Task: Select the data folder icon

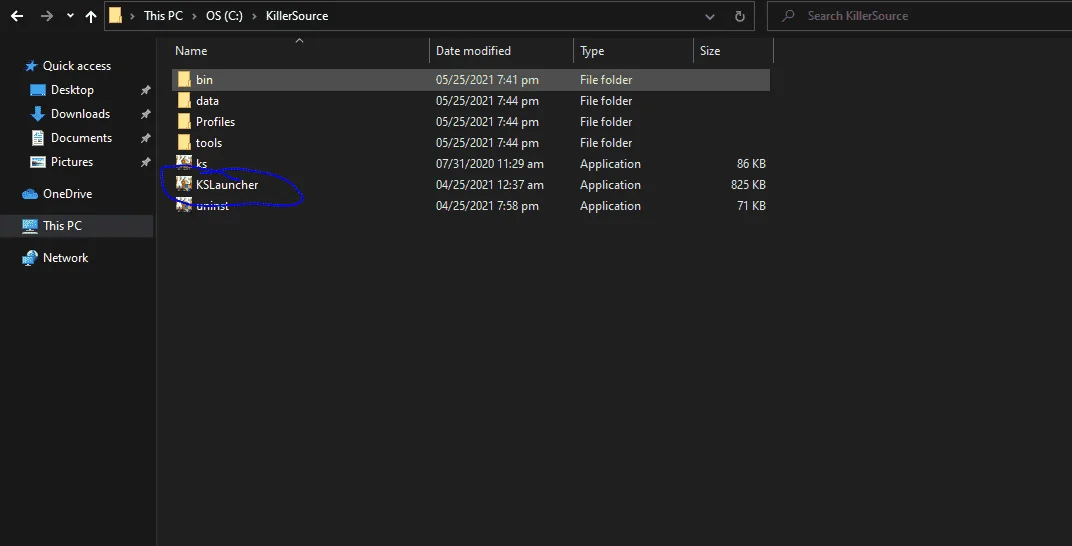Action: tap(184, 100)
